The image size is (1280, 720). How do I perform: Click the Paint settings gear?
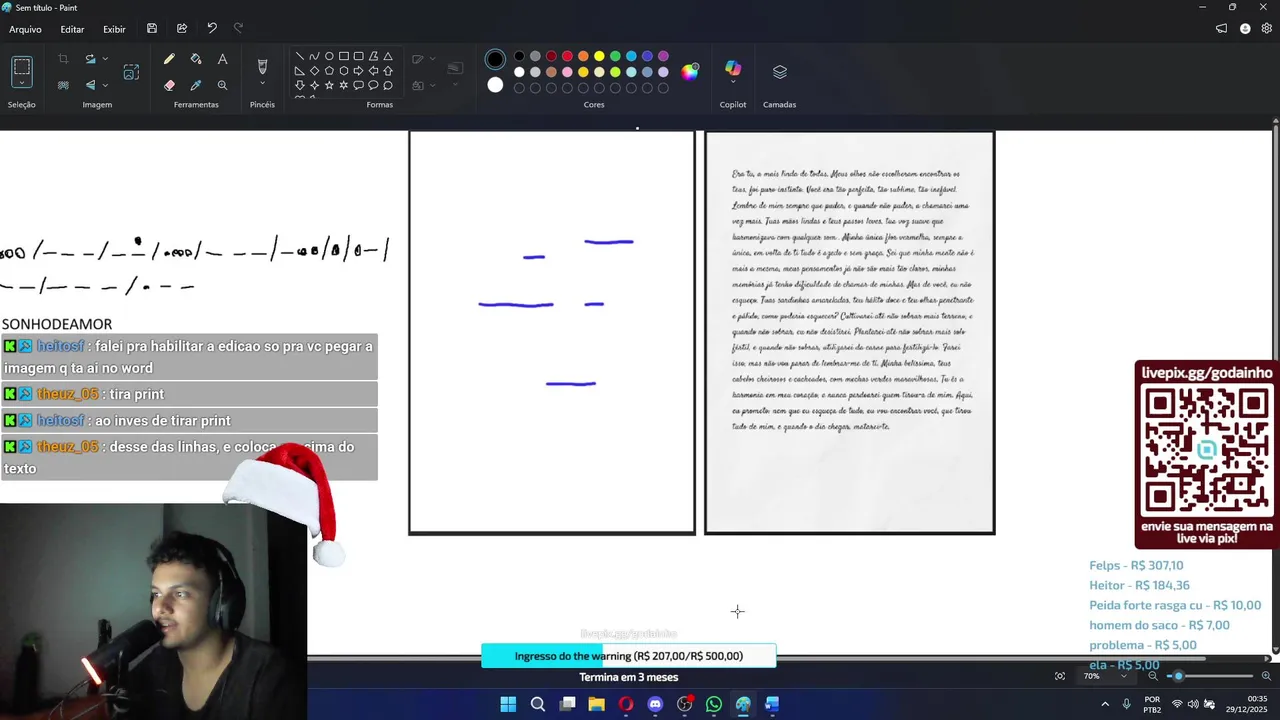point(1267,29)
